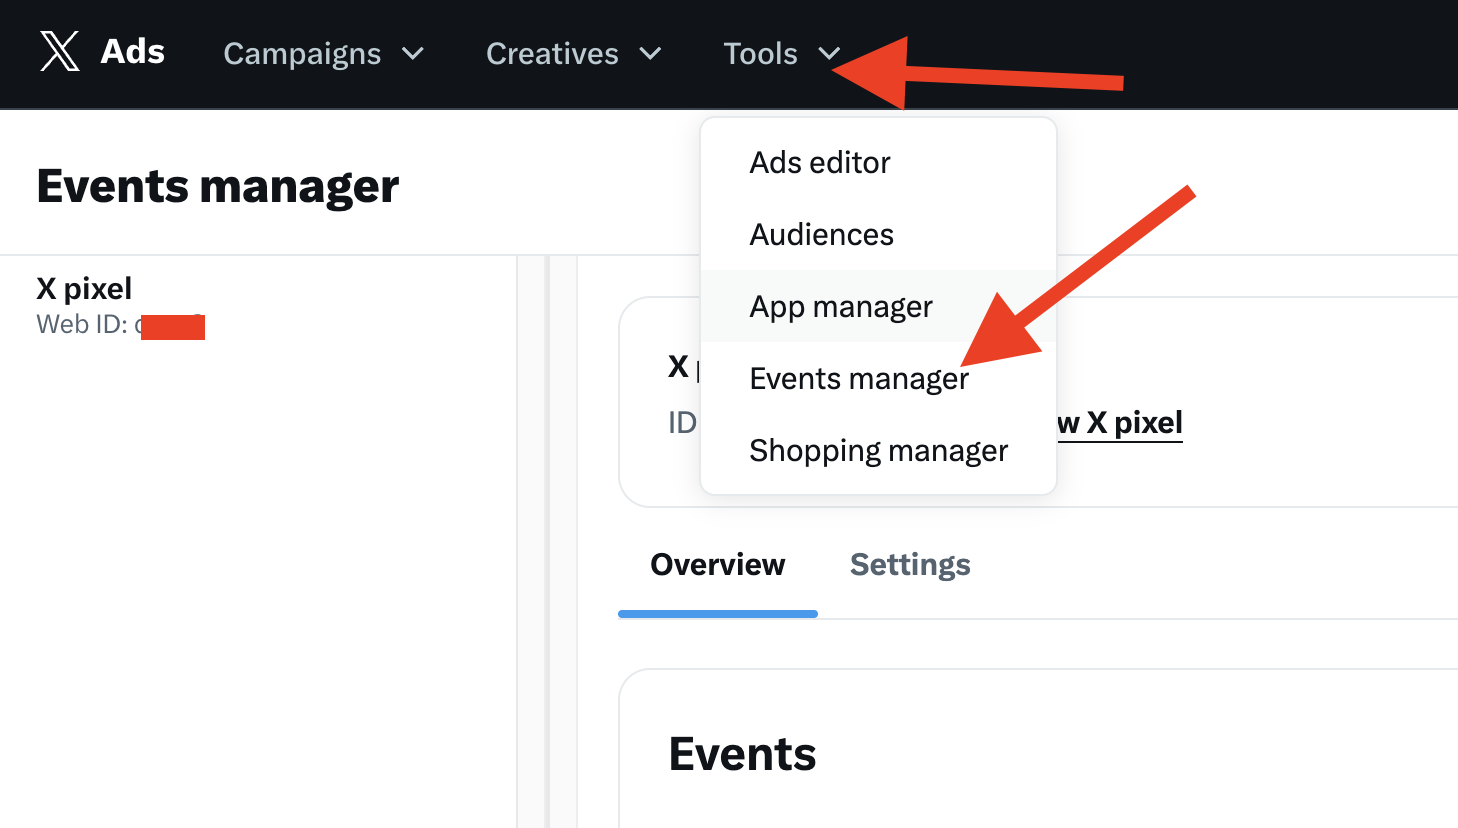This screenshot has height=828, width=1458.
Task: Choose Shopping manager menu entry
Action: 878,450
